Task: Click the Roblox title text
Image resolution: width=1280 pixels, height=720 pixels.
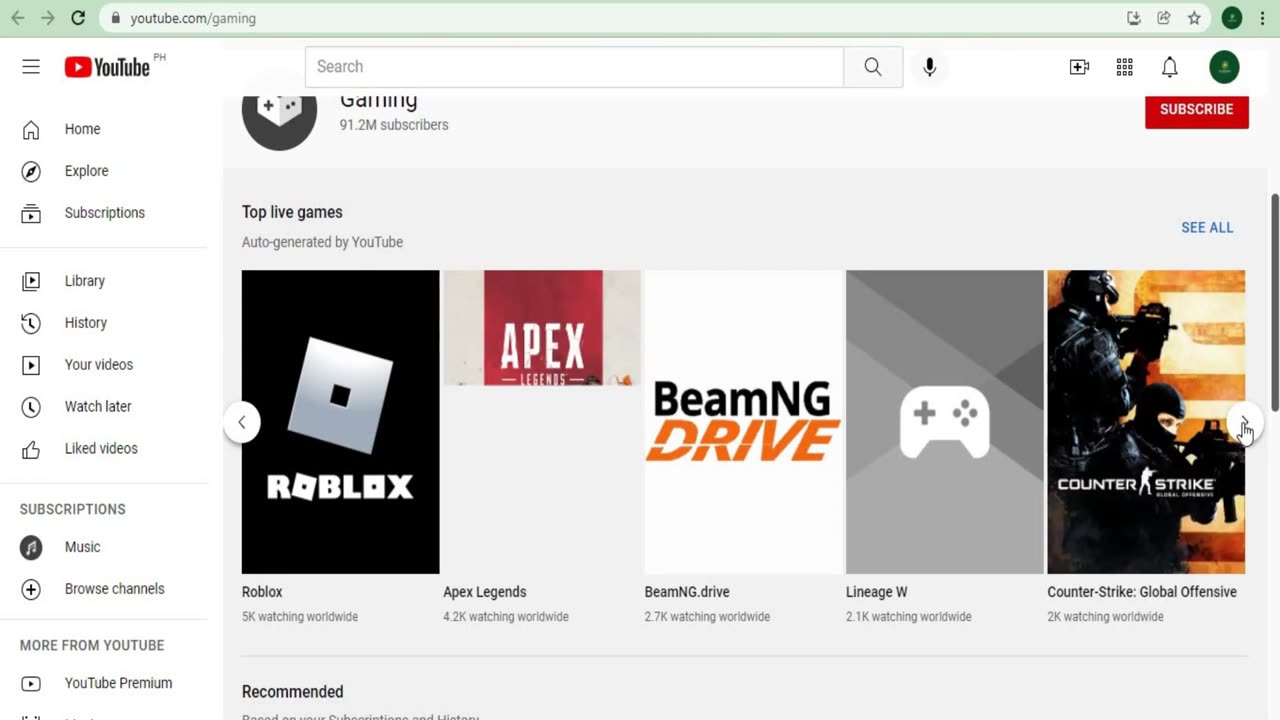Action: click(x=262, y=592)
